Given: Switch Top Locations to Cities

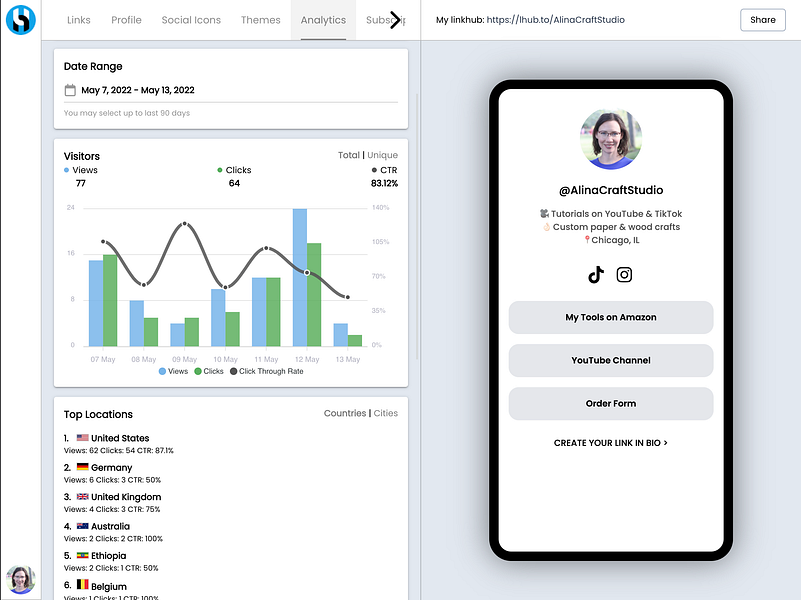Looking at the screenshot, I should coord(386,413).
